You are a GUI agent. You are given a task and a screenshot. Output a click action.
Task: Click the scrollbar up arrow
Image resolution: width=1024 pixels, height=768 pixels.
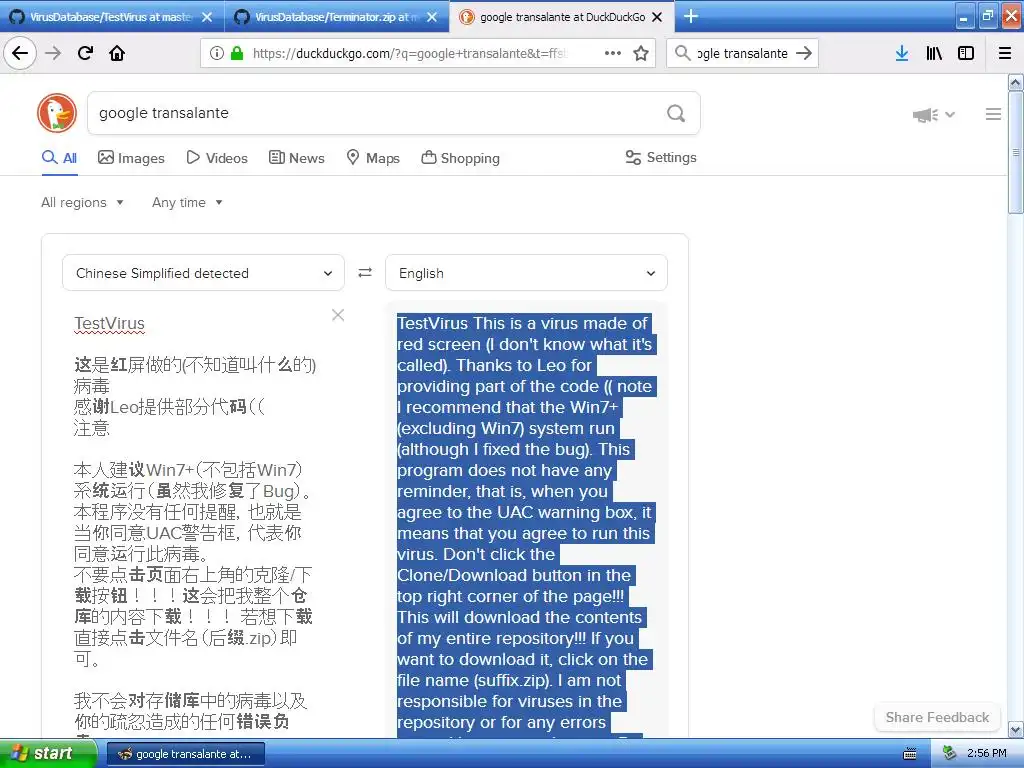click(1016, 82)
